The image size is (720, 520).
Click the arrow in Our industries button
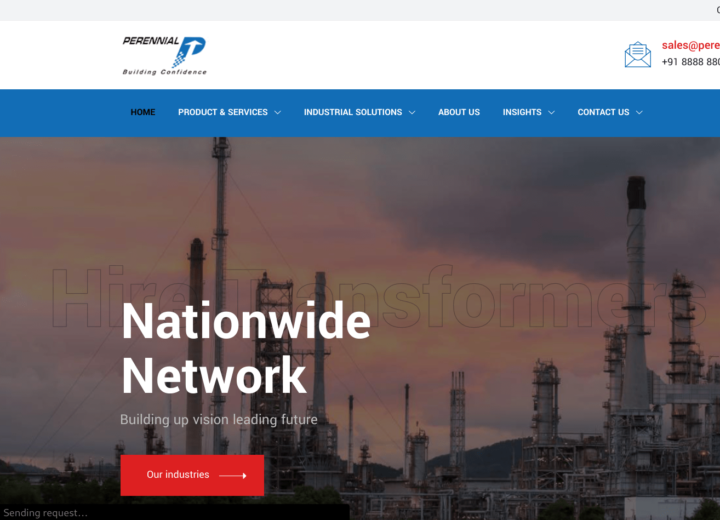pyautogui.click(x=233, y=475)
